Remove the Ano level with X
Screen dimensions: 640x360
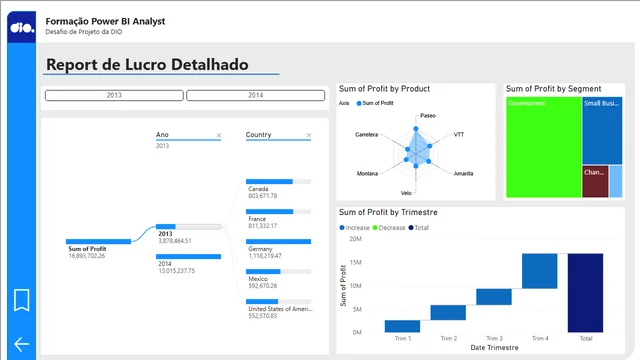point(219,135)
